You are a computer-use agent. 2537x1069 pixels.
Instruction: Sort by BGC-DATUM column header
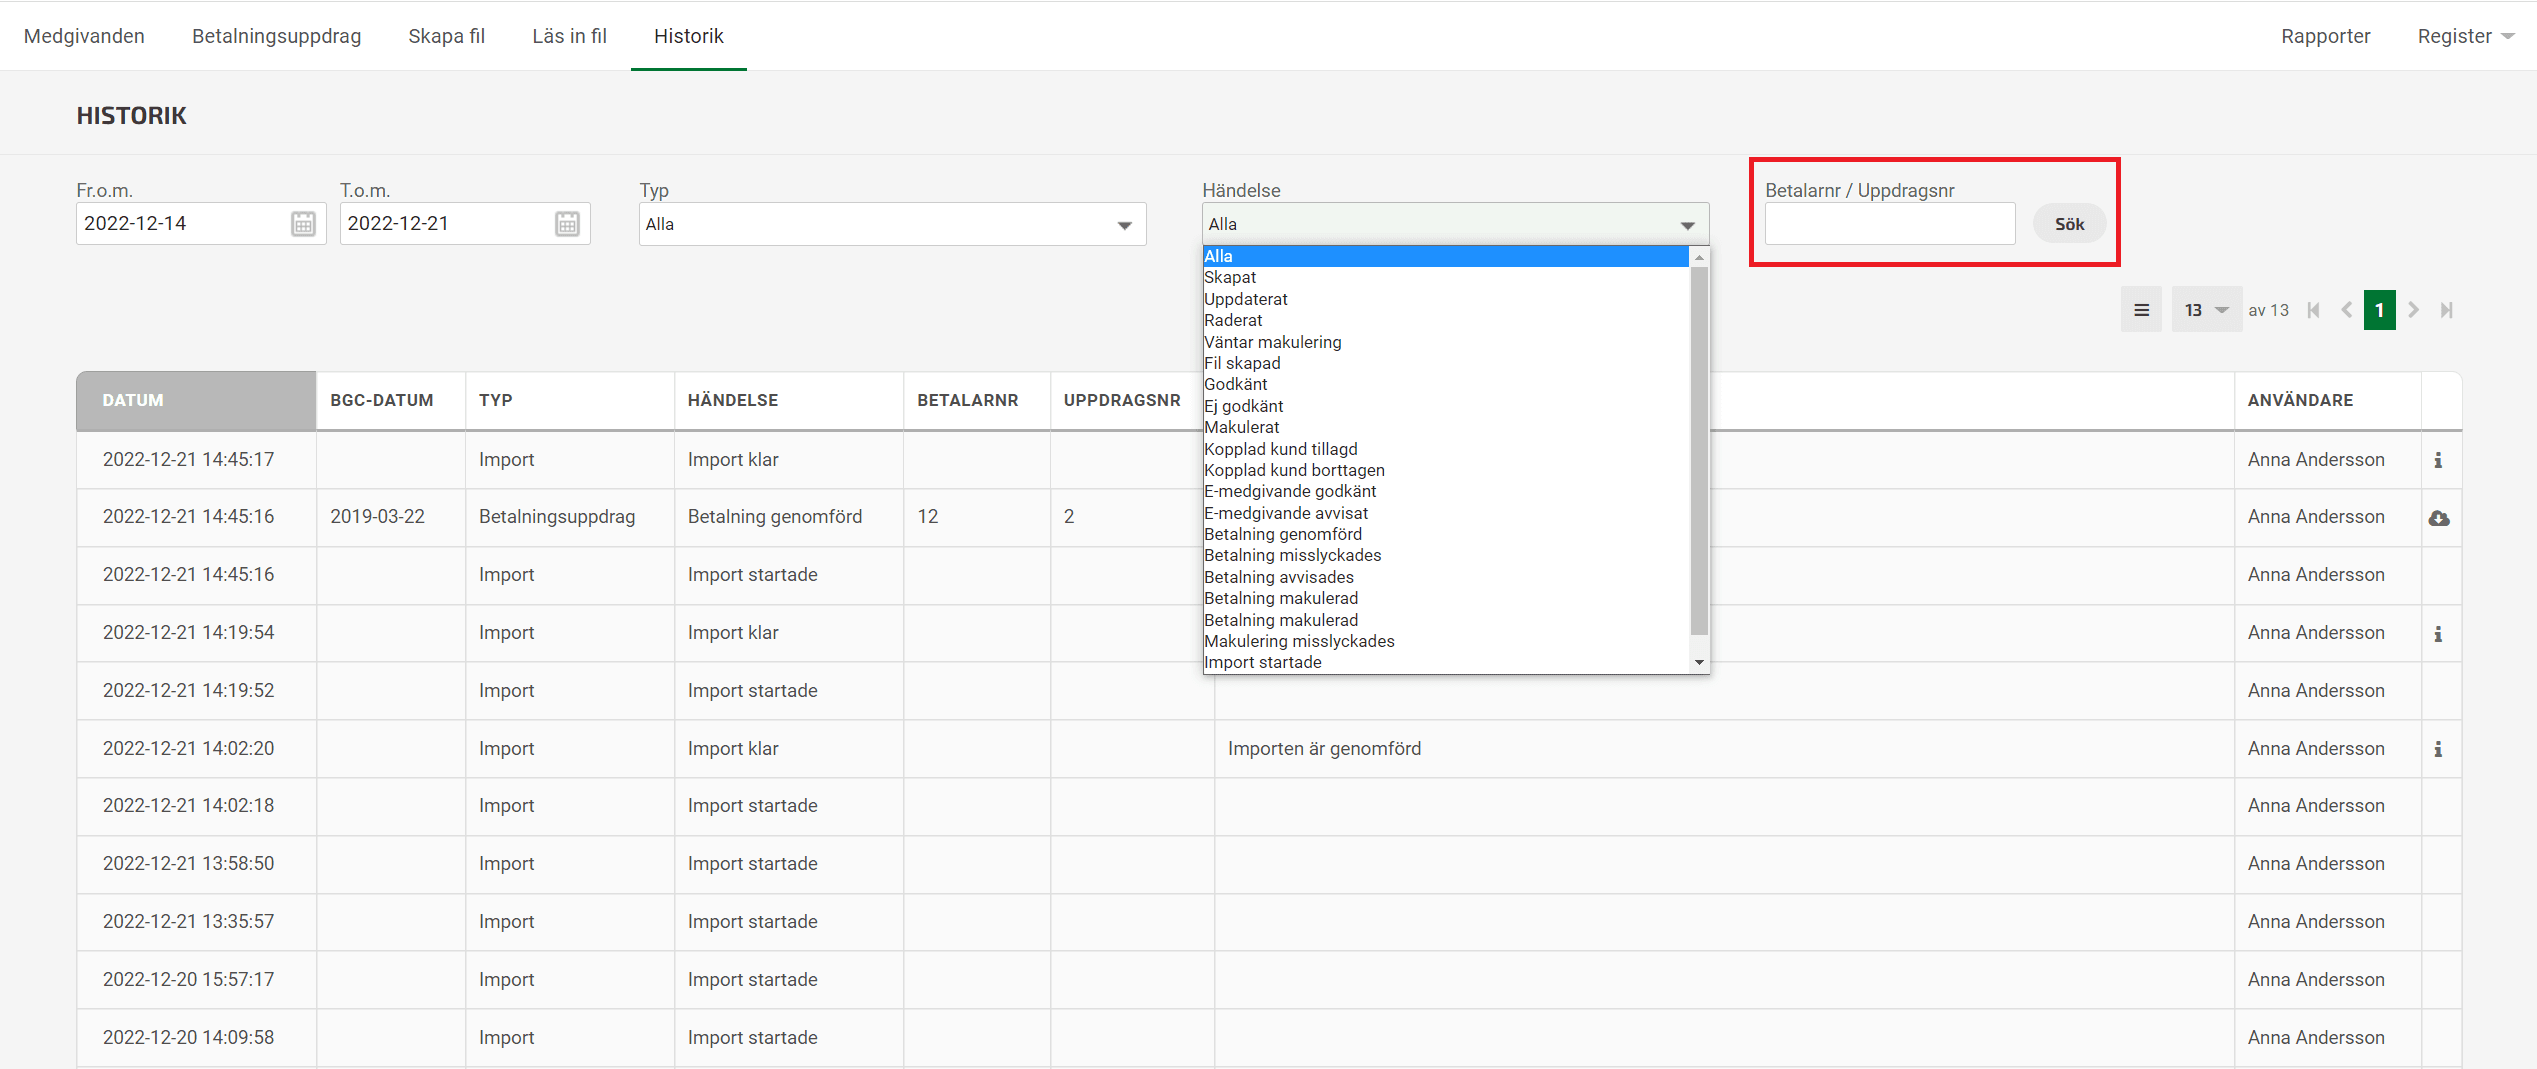(x=391, y=400)
